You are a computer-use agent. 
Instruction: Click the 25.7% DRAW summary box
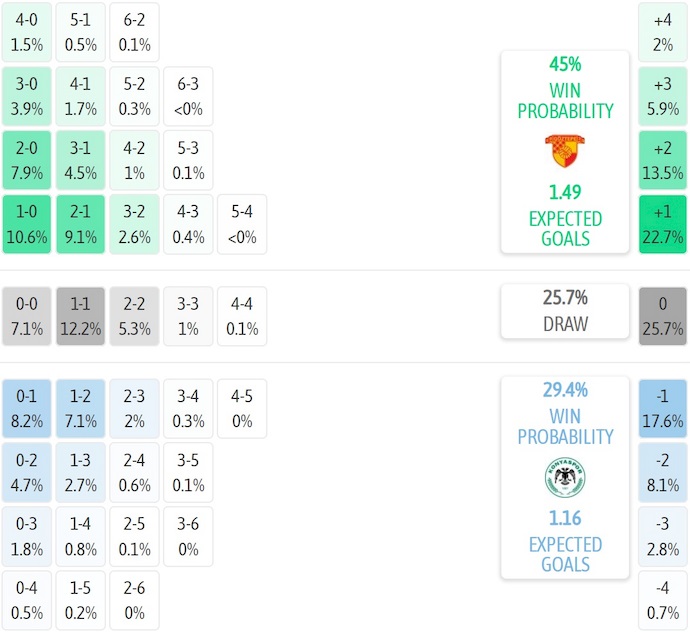click(x=565, y=311)
